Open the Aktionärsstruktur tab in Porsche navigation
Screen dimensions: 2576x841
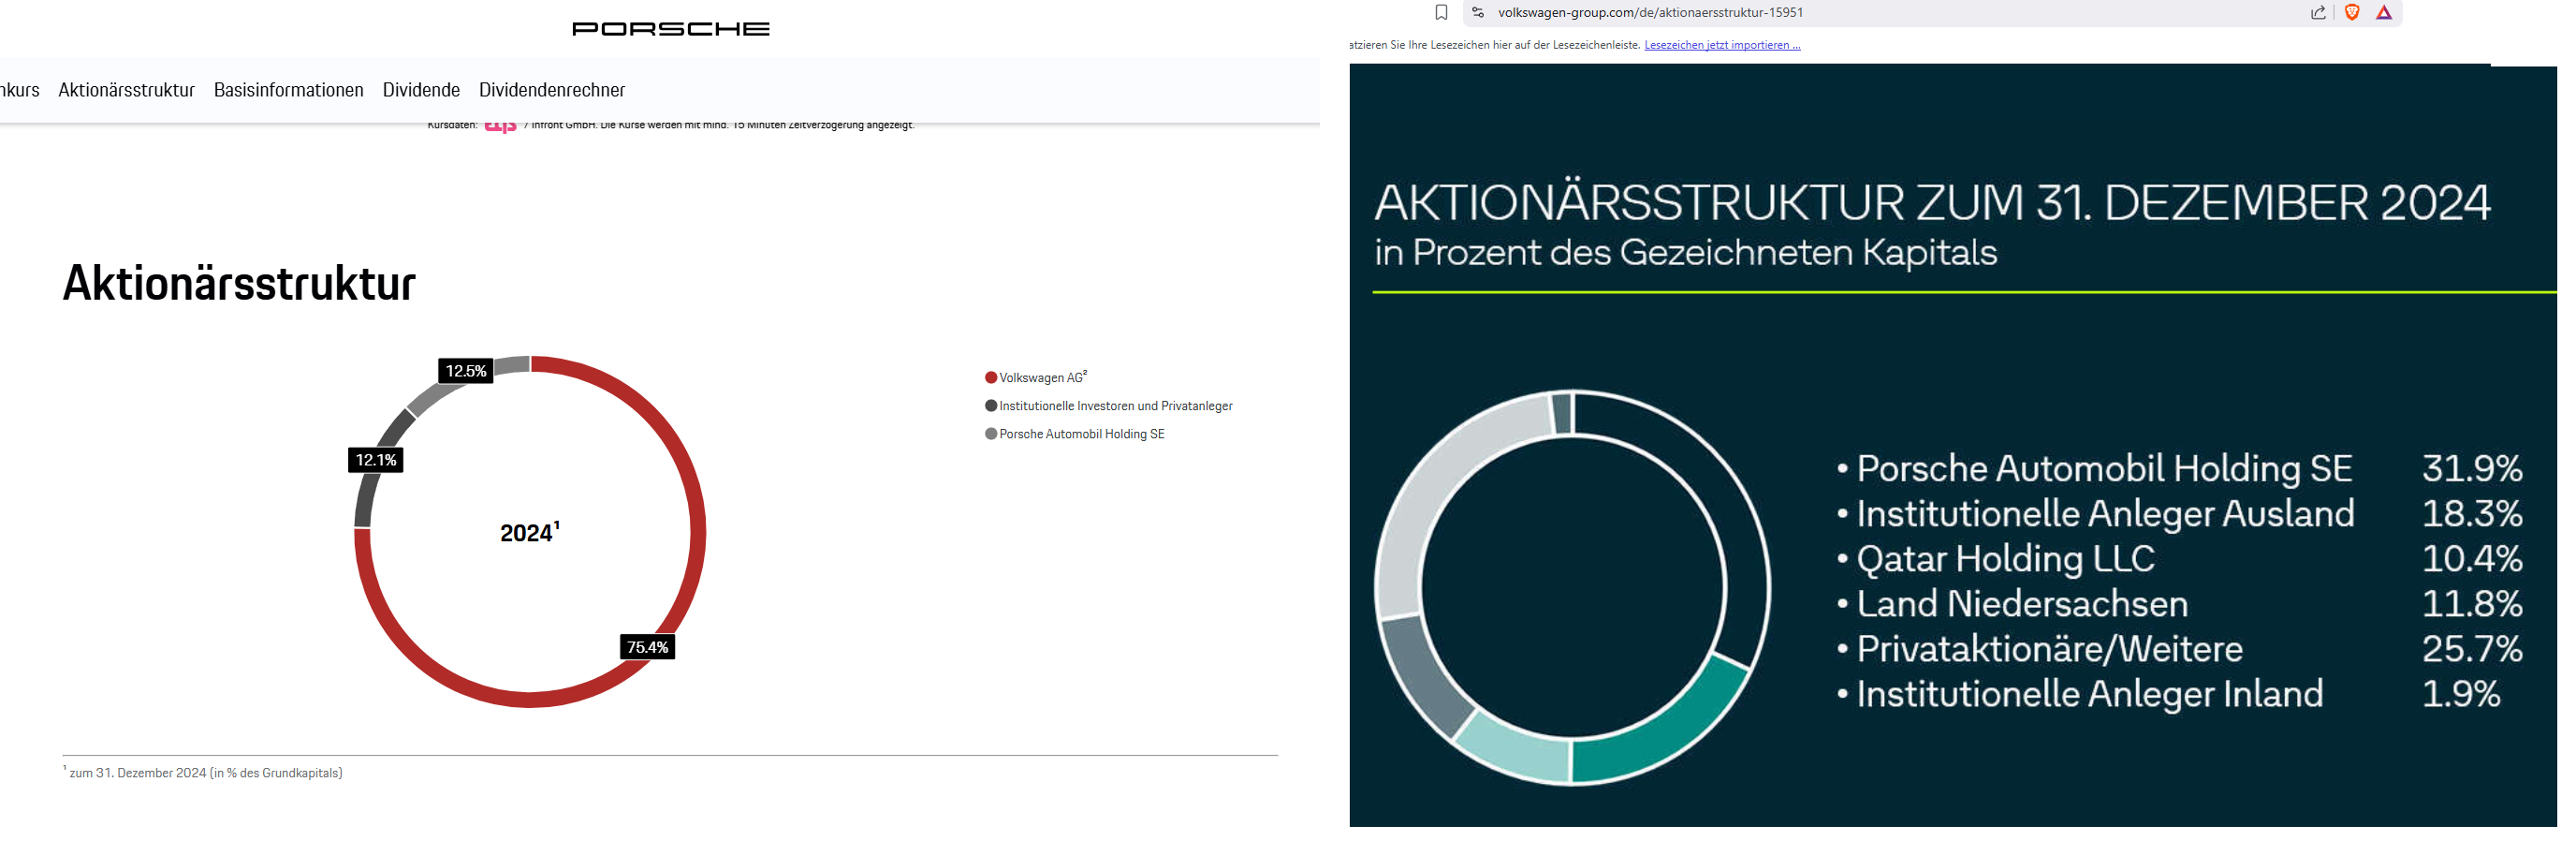click(126, 90)
